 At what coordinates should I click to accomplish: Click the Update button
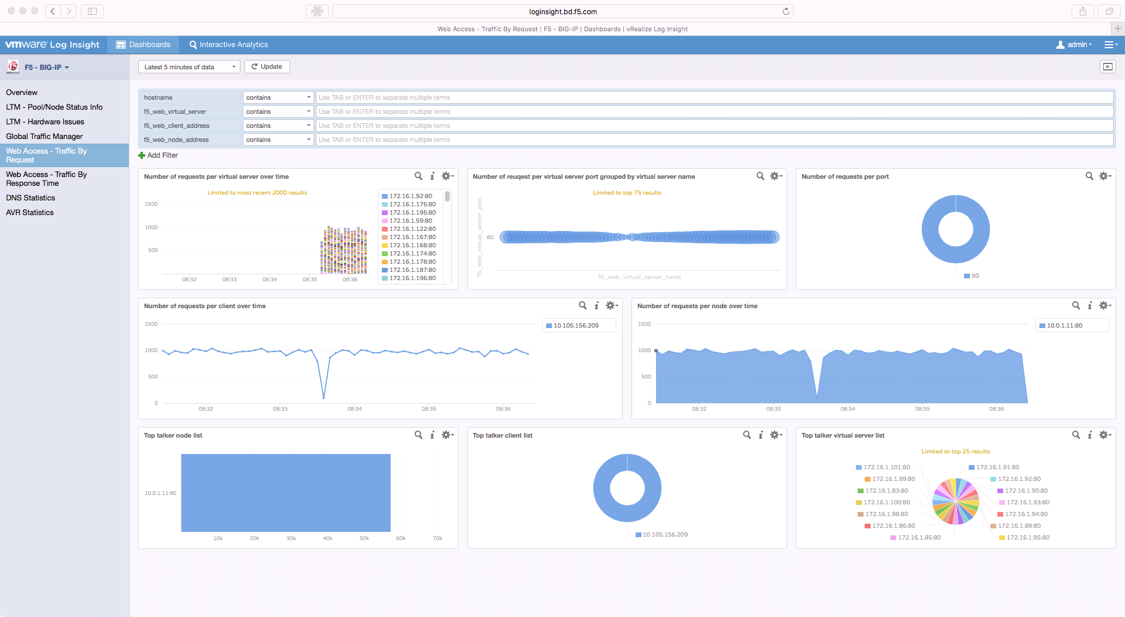coord(267,67)
